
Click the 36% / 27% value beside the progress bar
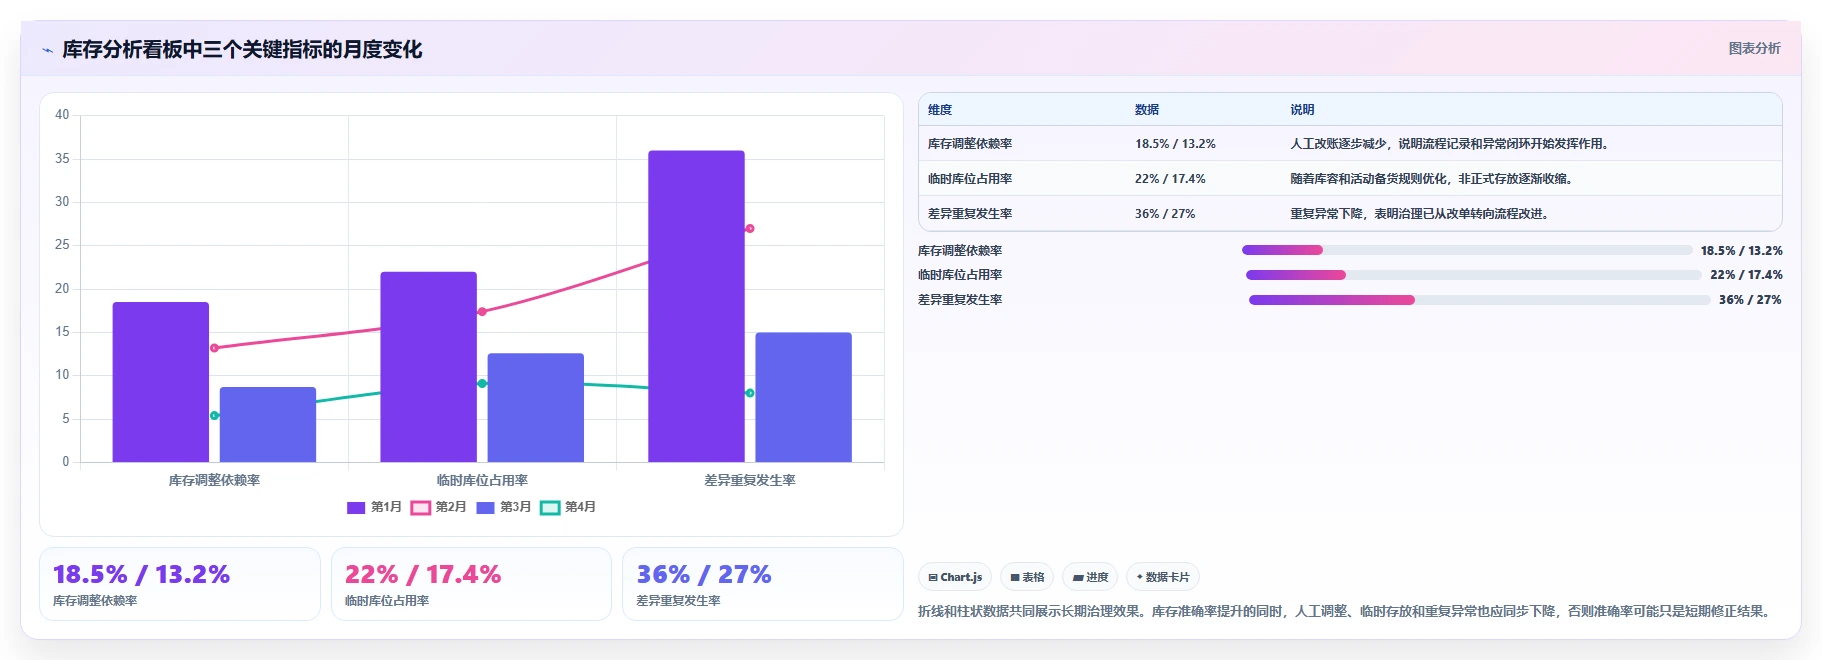point(1750,300)
